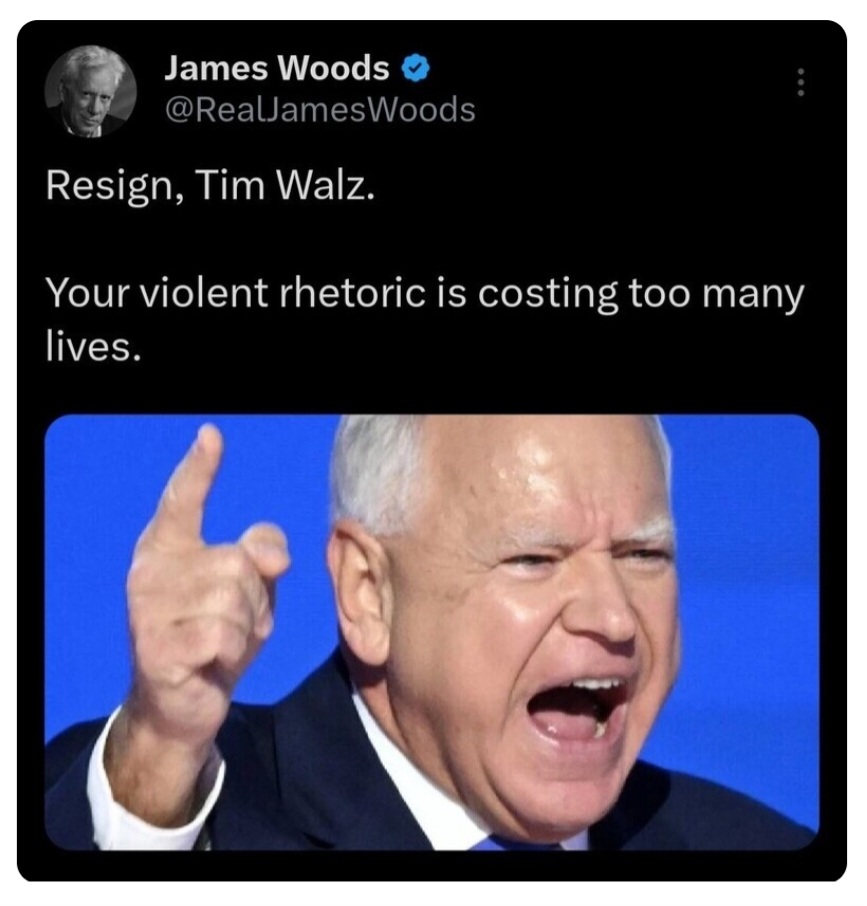Open James Woods' round profile avatar
This screenshot has height=906, width=867.
[91, 91]
